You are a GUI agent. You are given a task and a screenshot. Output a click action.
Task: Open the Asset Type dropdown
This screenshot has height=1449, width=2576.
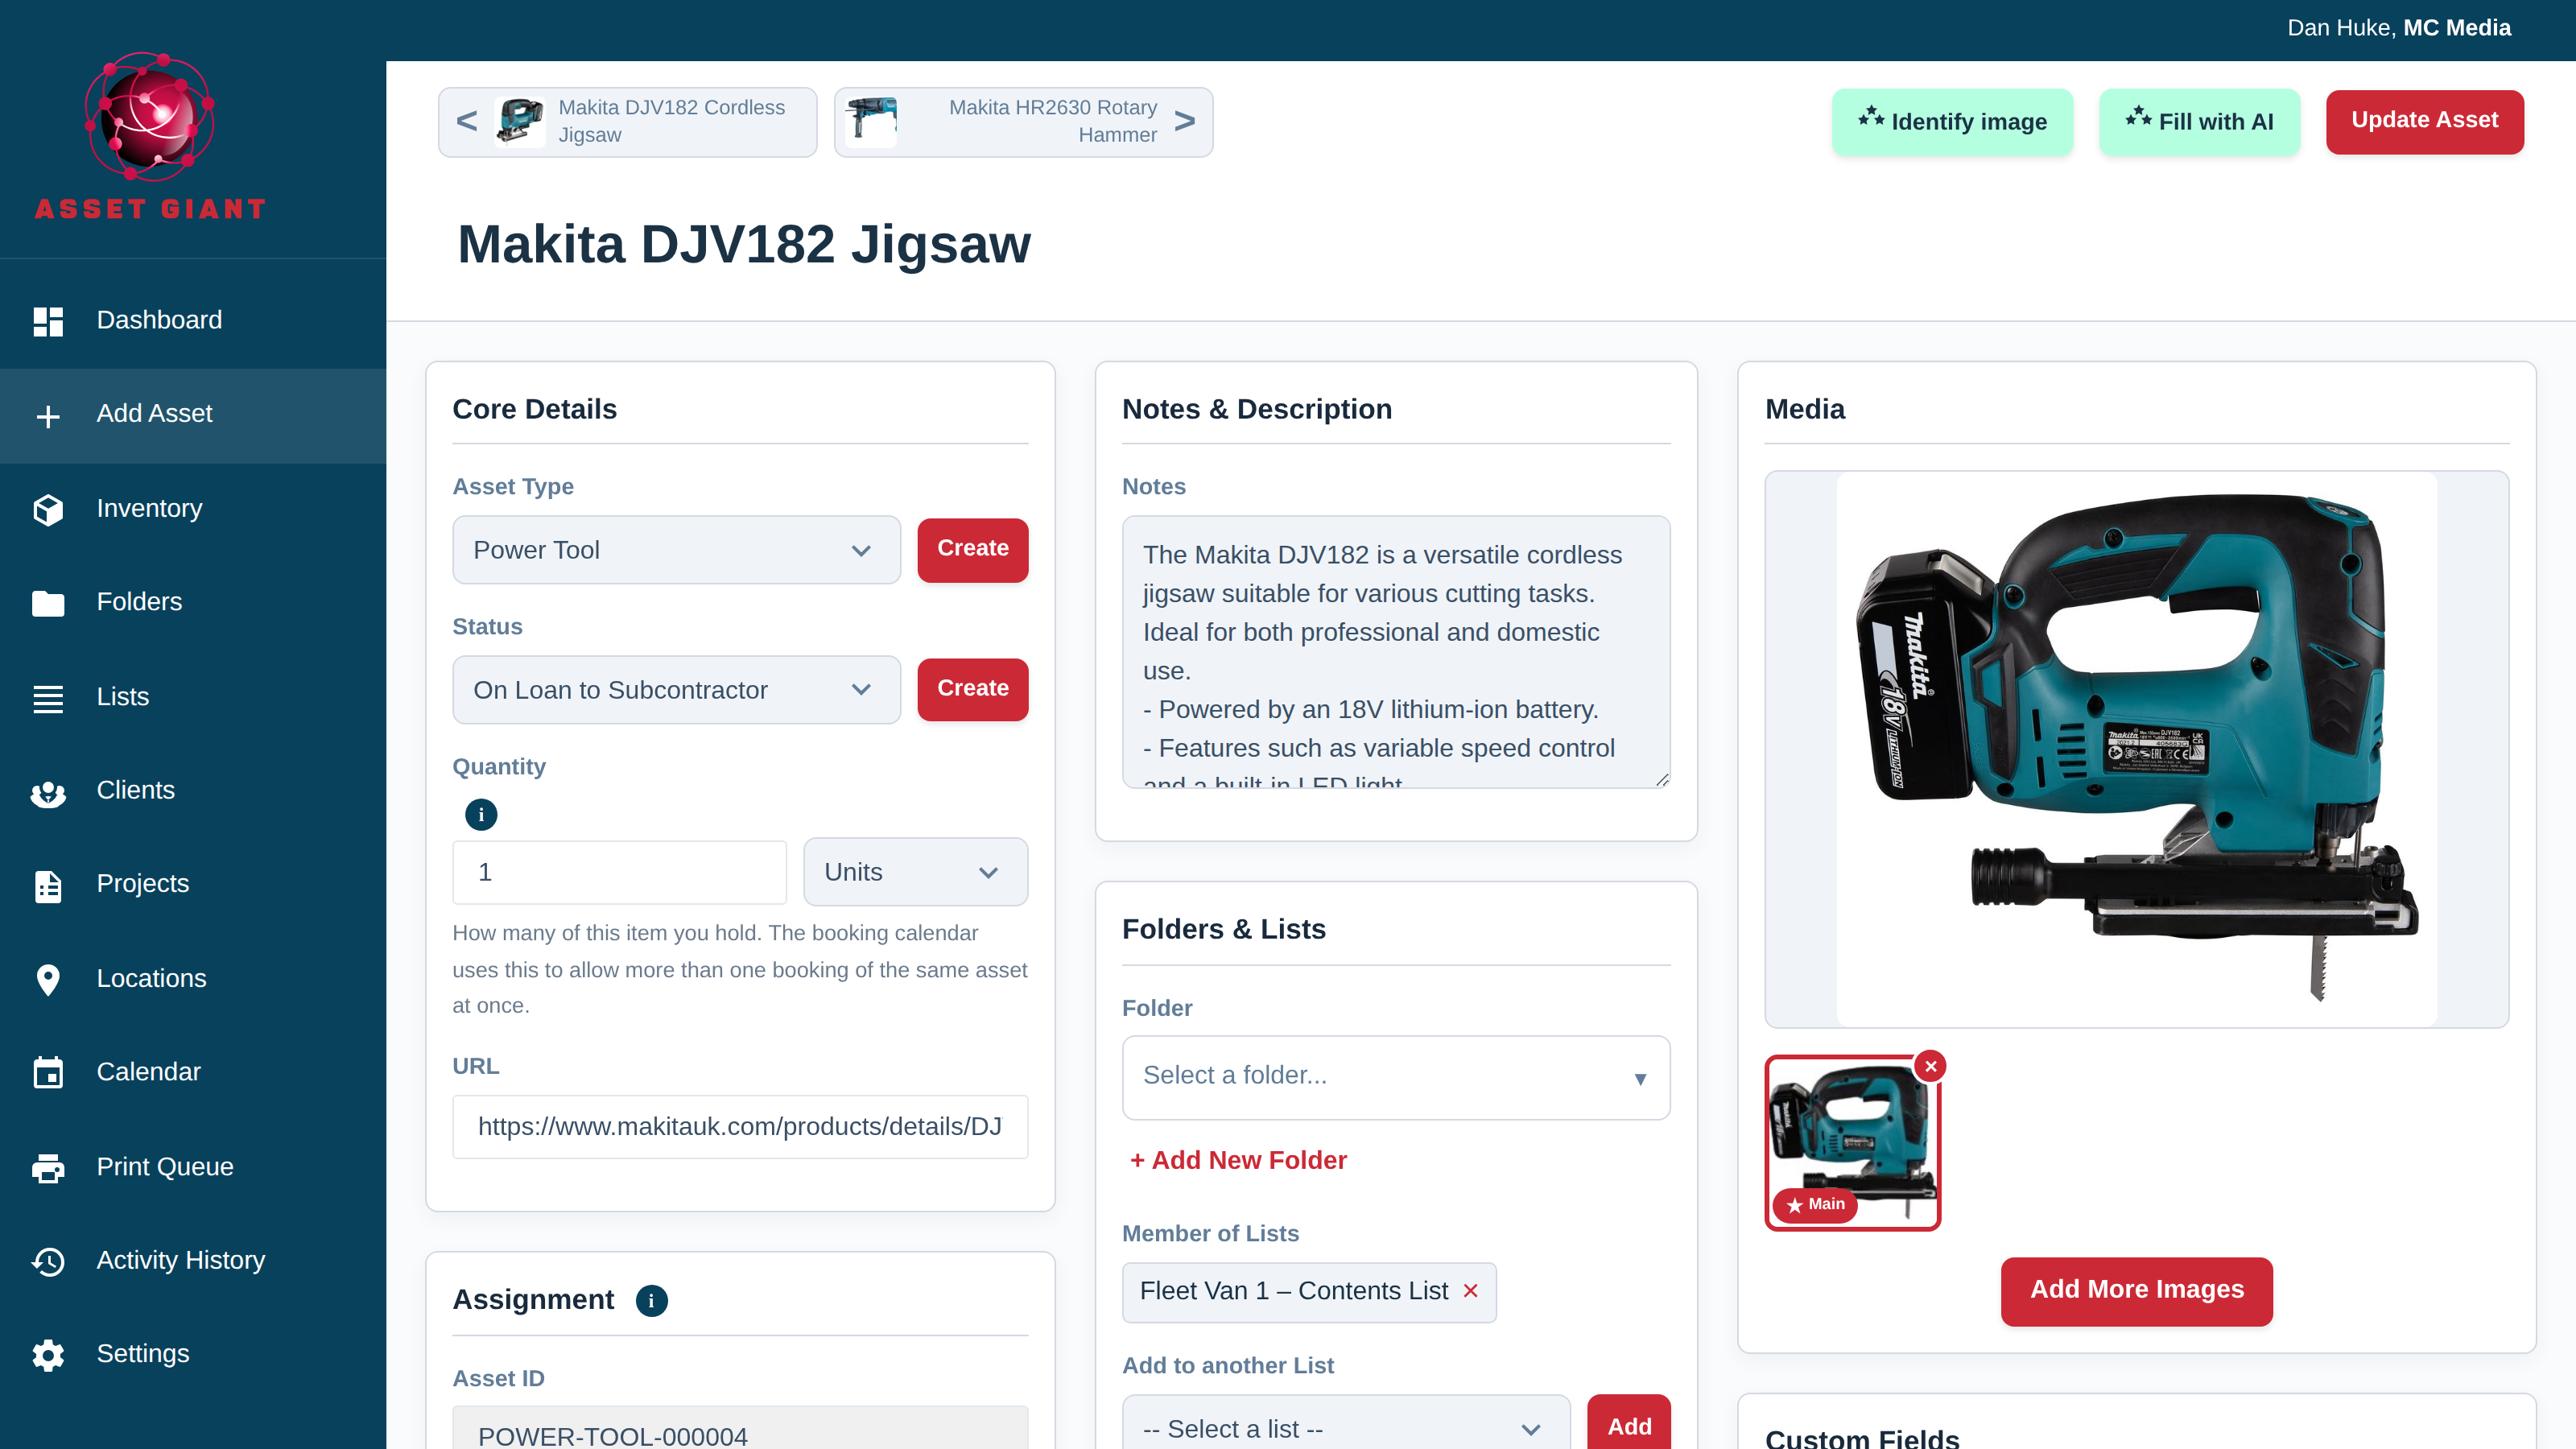point(676,550)
